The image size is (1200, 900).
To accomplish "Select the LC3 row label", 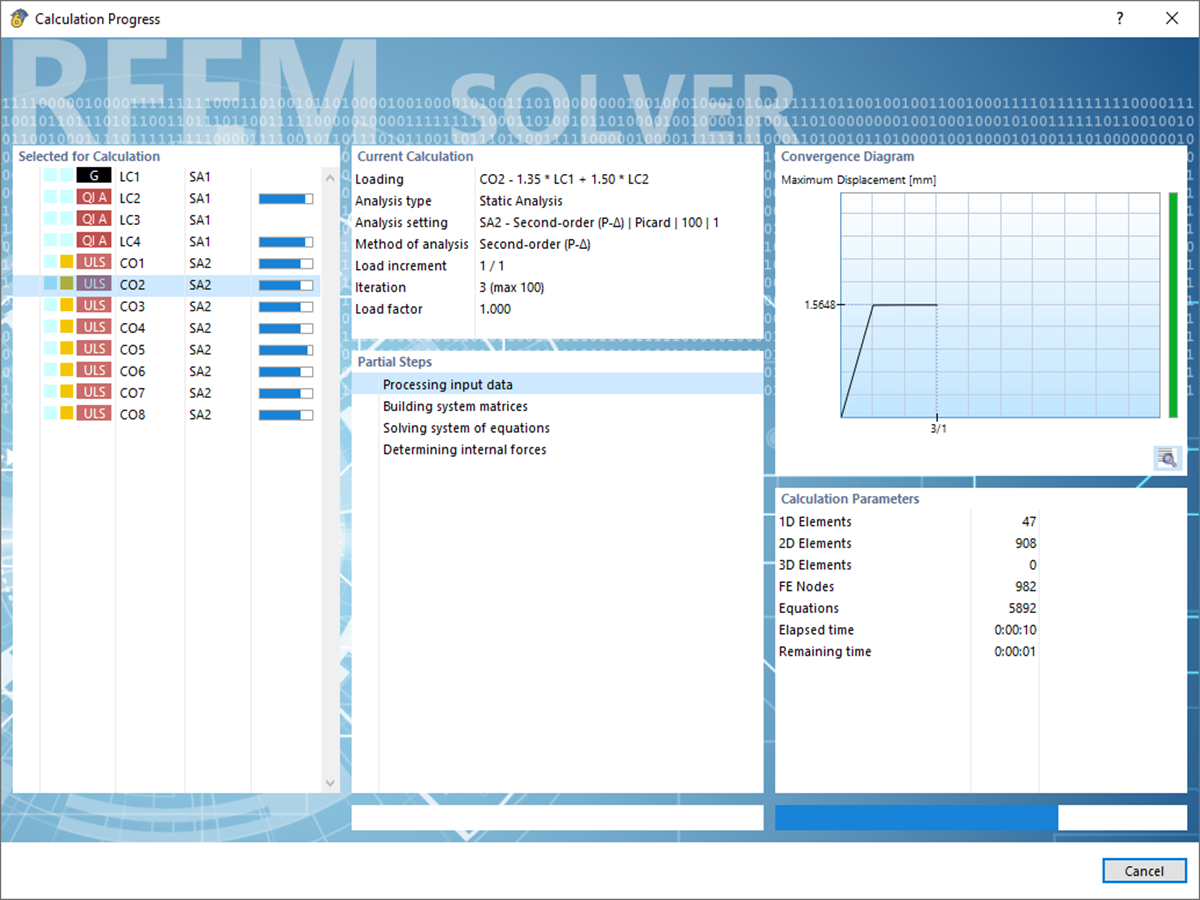I will pos(130,219).
